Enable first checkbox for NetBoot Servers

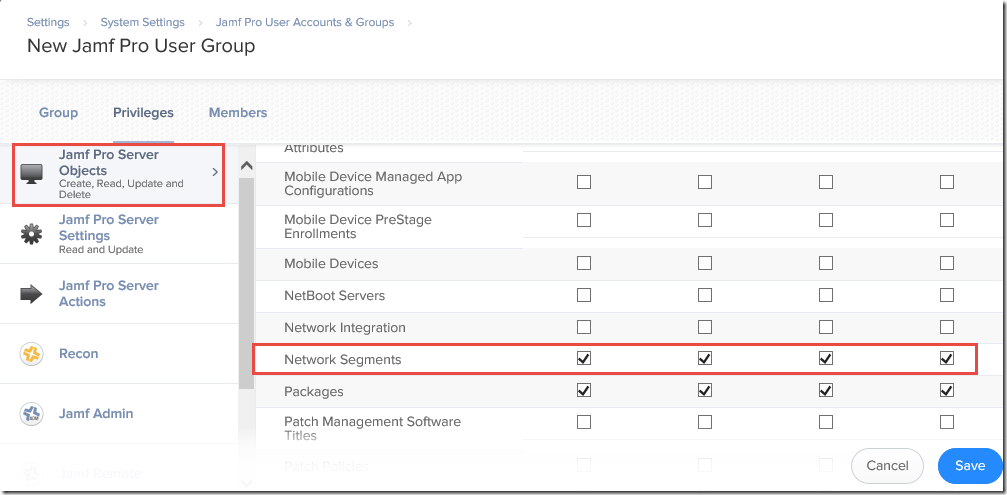point(584,295)
